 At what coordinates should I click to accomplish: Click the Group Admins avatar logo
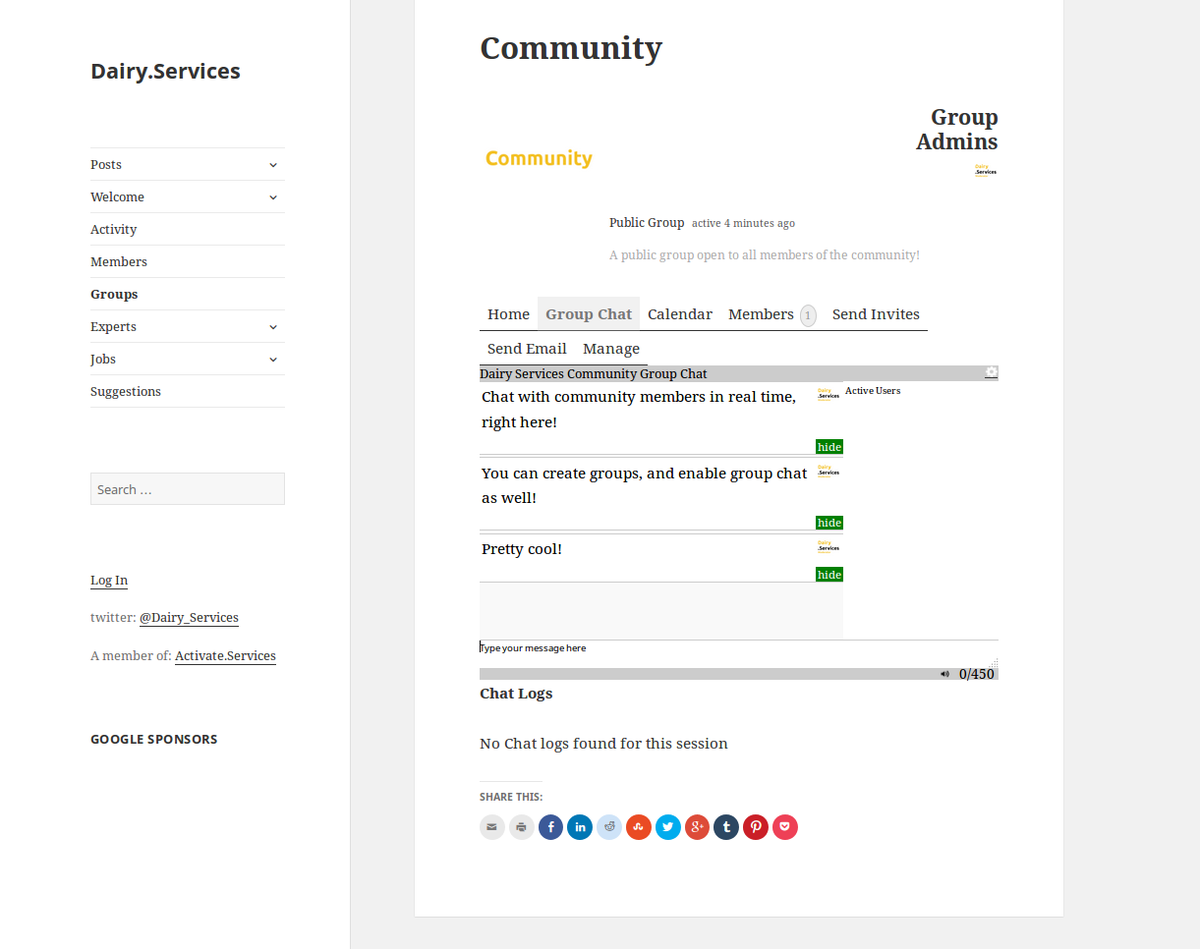point(986,170)
